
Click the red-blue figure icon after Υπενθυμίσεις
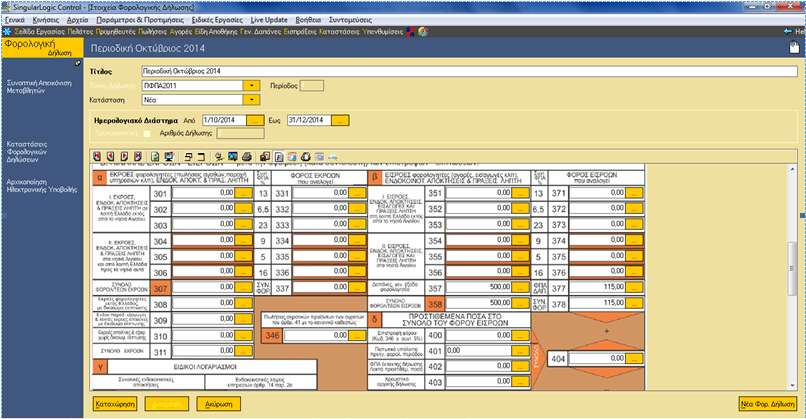click(x=411, y=32)
